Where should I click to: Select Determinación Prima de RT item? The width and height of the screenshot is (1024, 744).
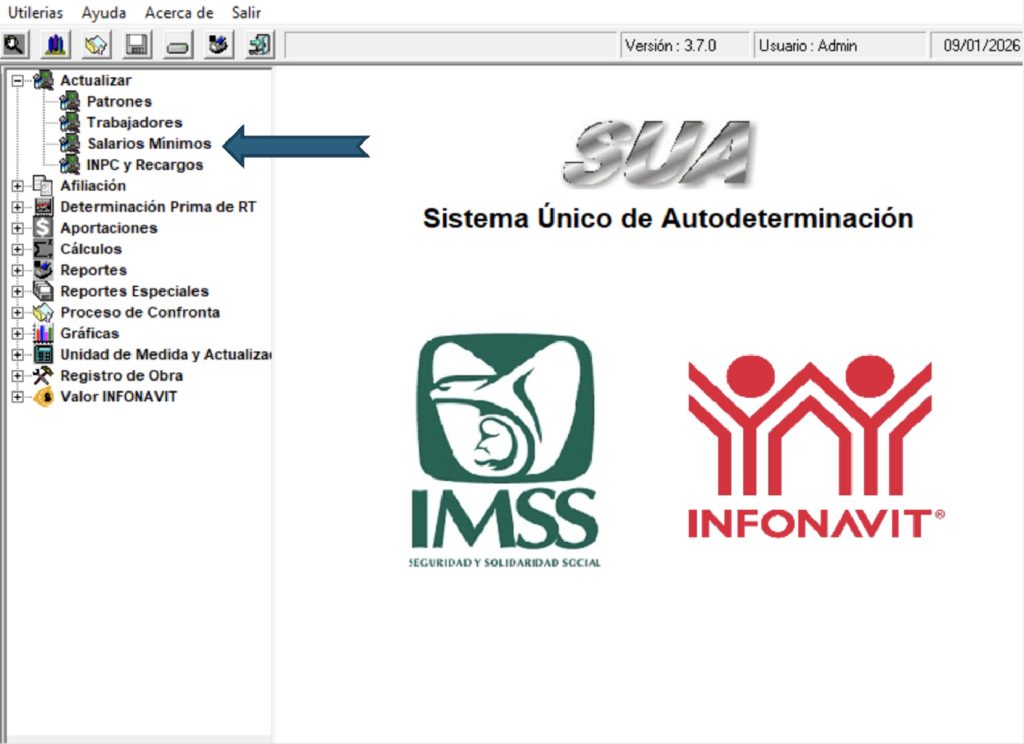click(x=158, y=207)
